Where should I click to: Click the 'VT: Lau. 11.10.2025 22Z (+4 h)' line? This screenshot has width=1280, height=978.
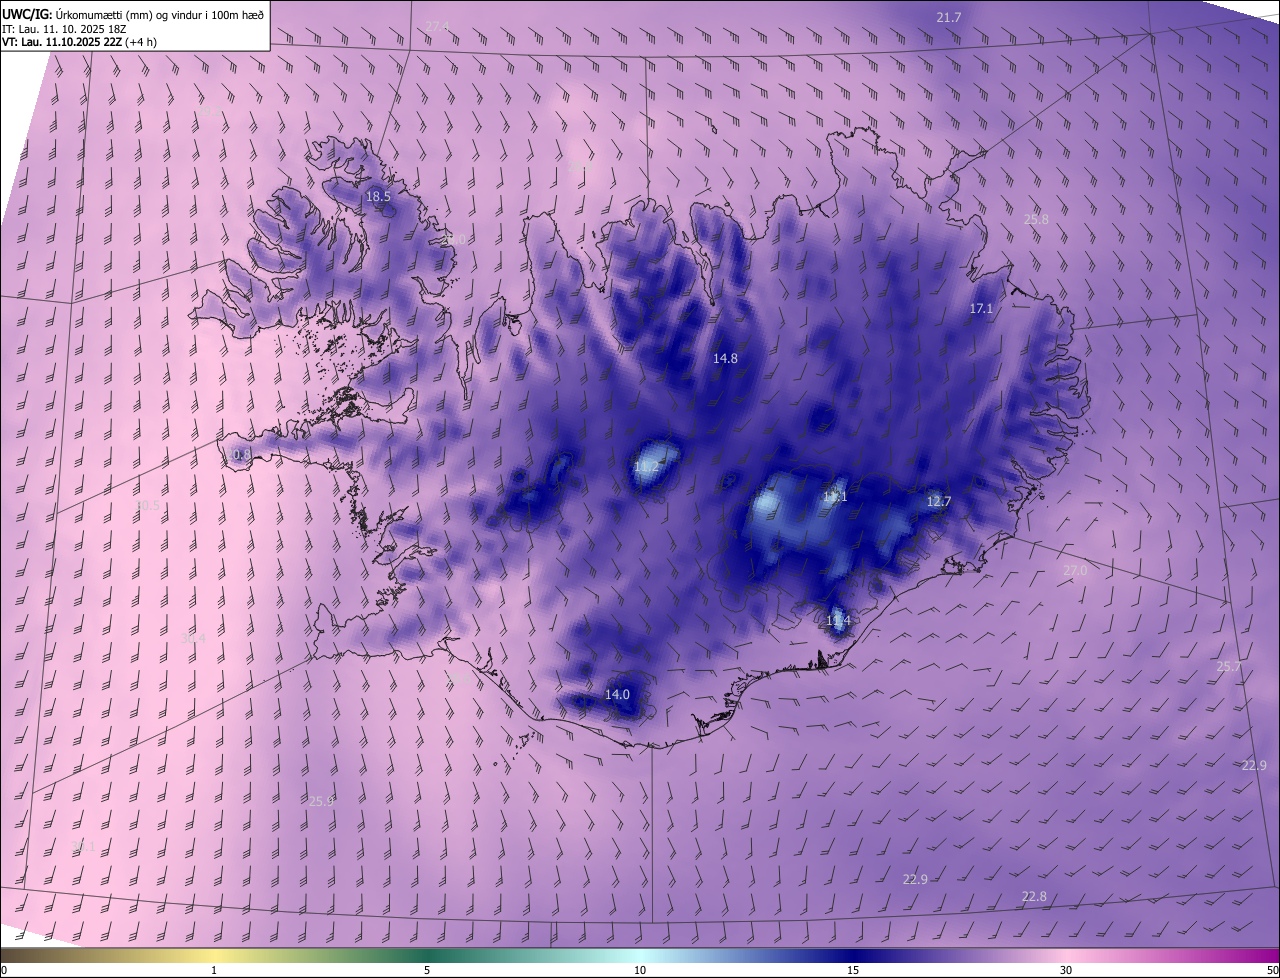[79, 42]
